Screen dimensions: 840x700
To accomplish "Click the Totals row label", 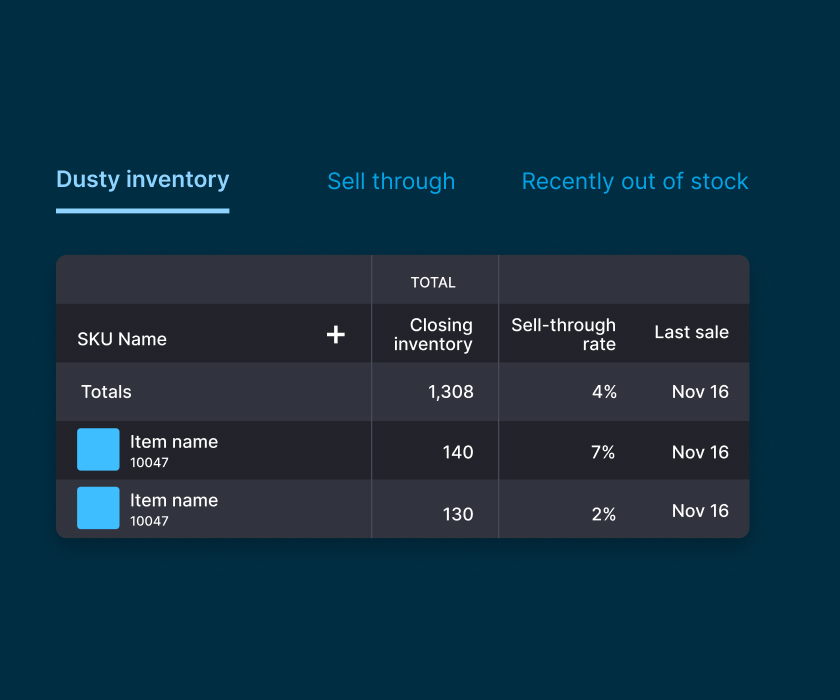I will [106, 392].
